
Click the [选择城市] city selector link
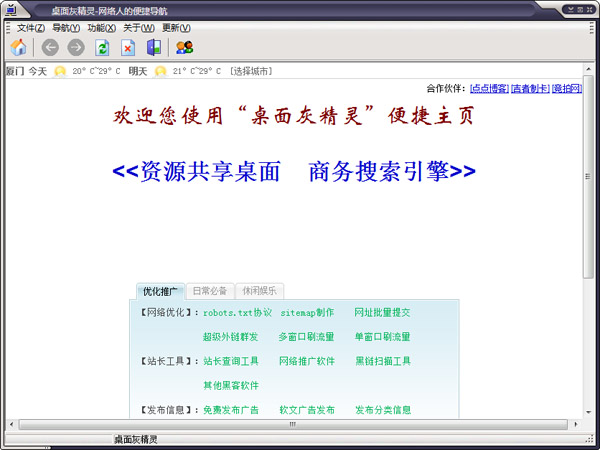[251, 71]
